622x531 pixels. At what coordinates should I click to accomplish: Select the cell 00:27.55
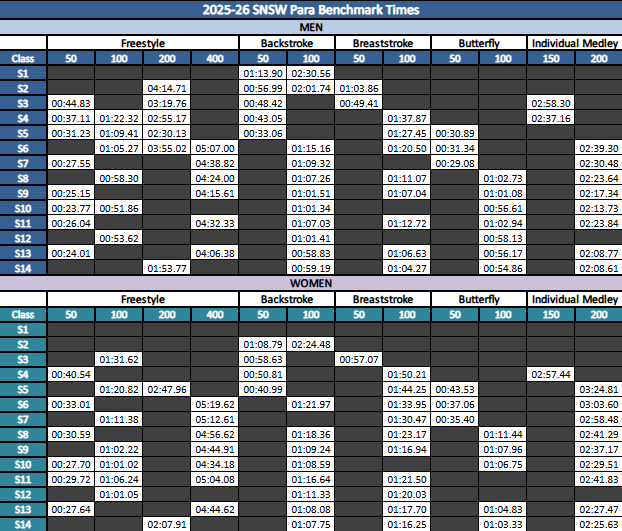(71, 163)
